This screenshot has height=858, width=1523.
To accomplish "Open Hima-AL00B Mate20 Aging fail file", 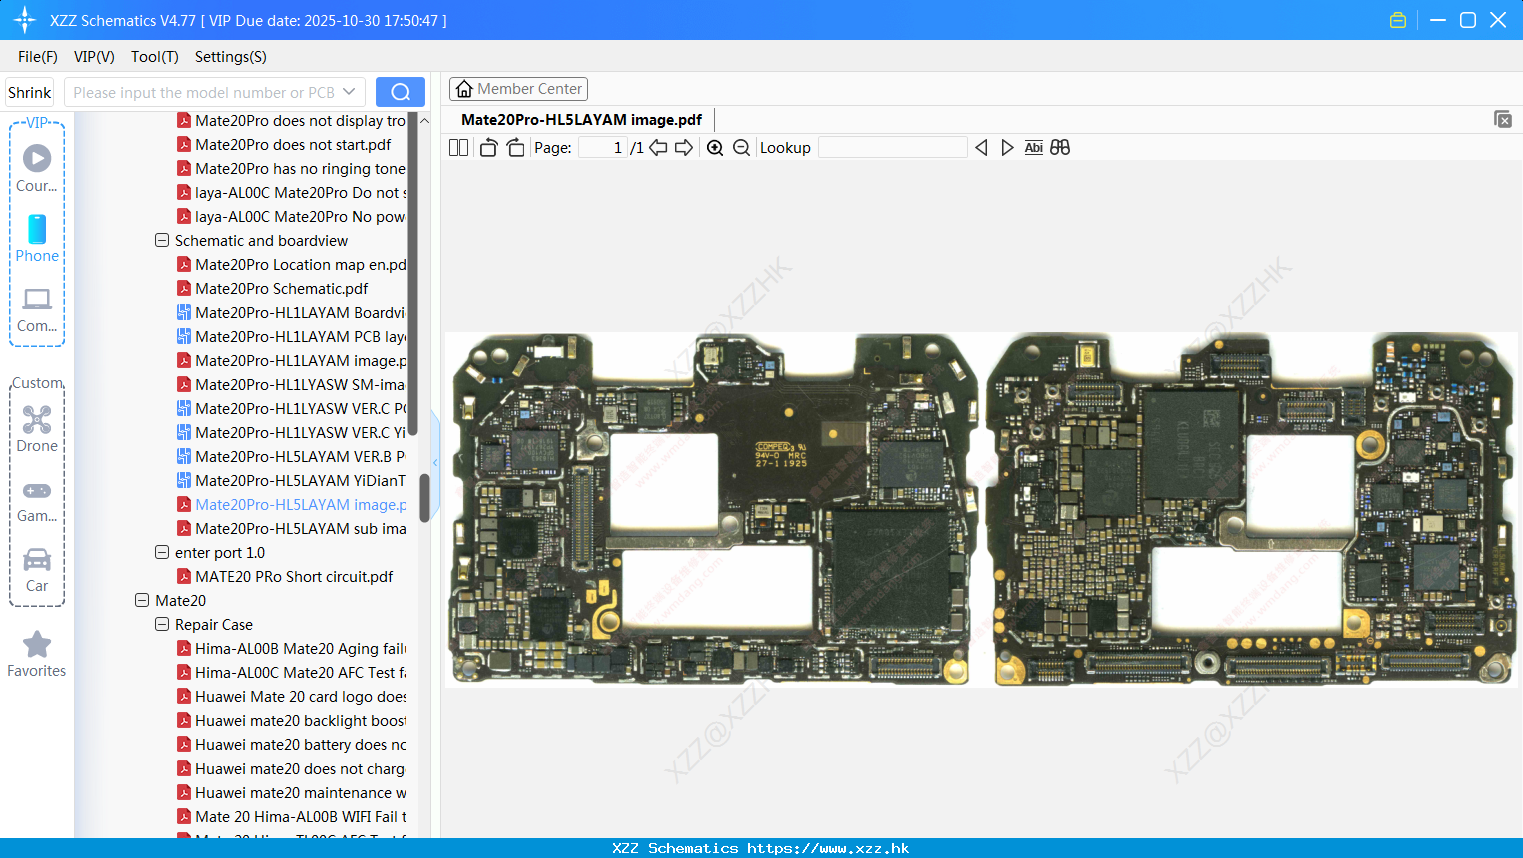I will pos(291,648).
